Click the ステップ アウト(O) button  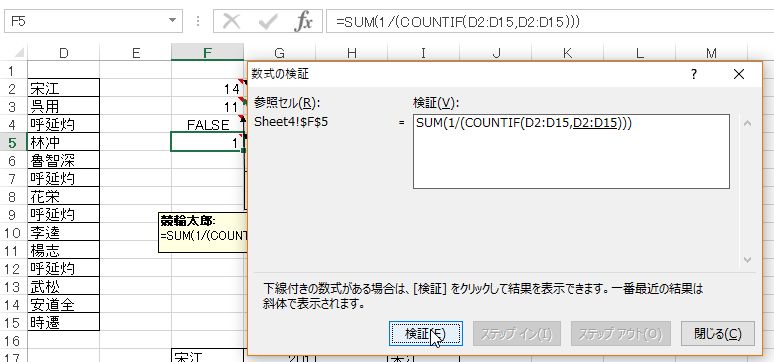pyautogui.click(x=620, y=334)
